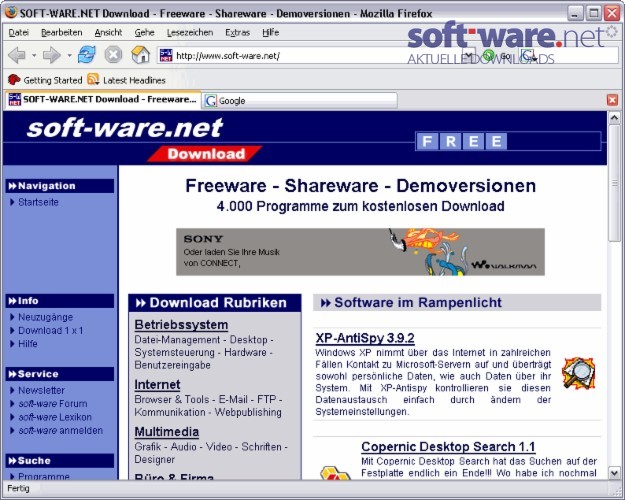This screenshot has width=625, height=500.
Task: Open the Systemsteuerung subcategory
Action: click(x=175, y=352)
